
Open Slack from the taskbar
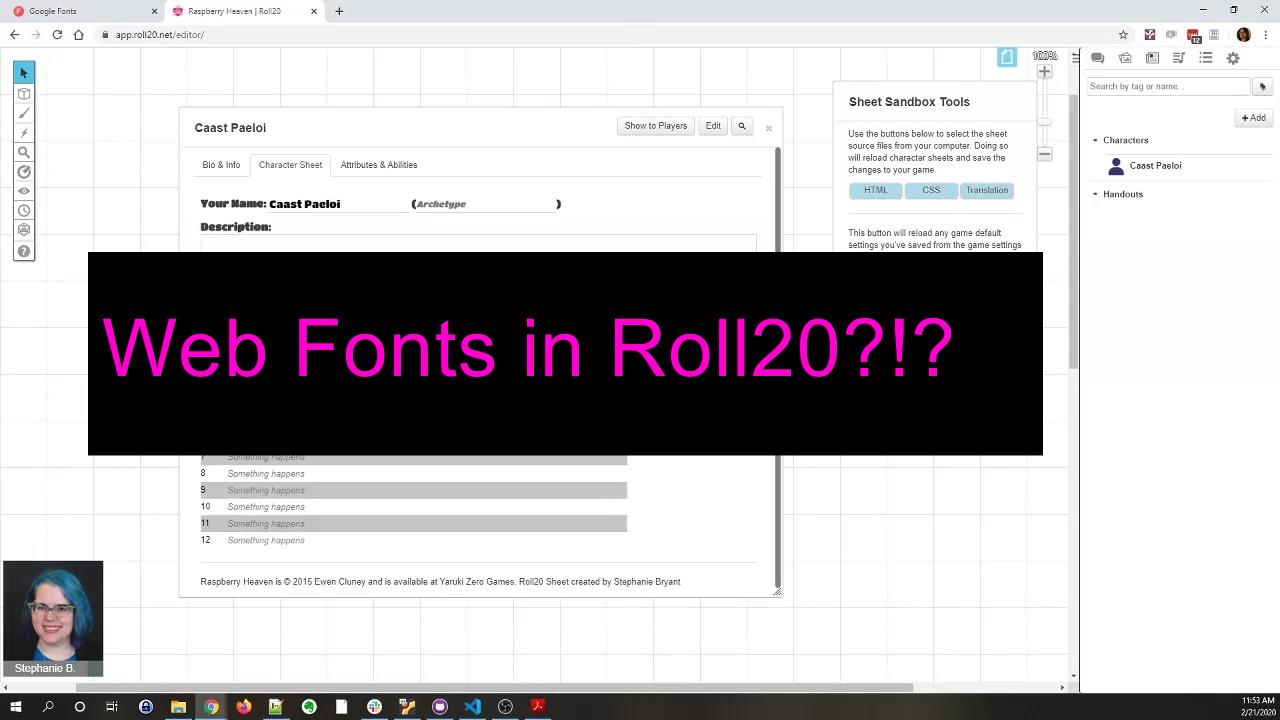[374, 707]
